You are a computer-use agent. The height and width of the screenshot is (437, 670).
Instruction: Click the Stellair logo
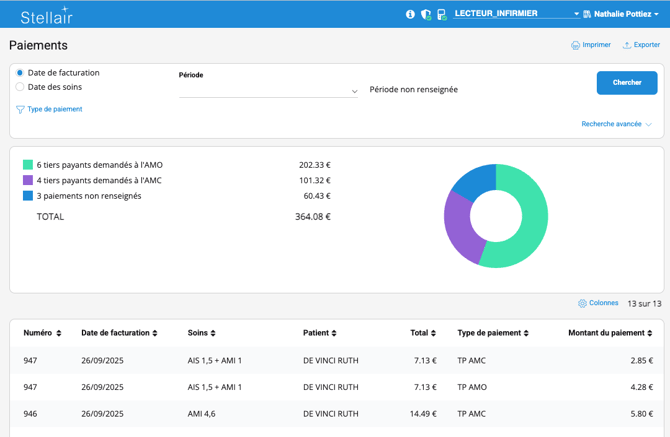46,15
